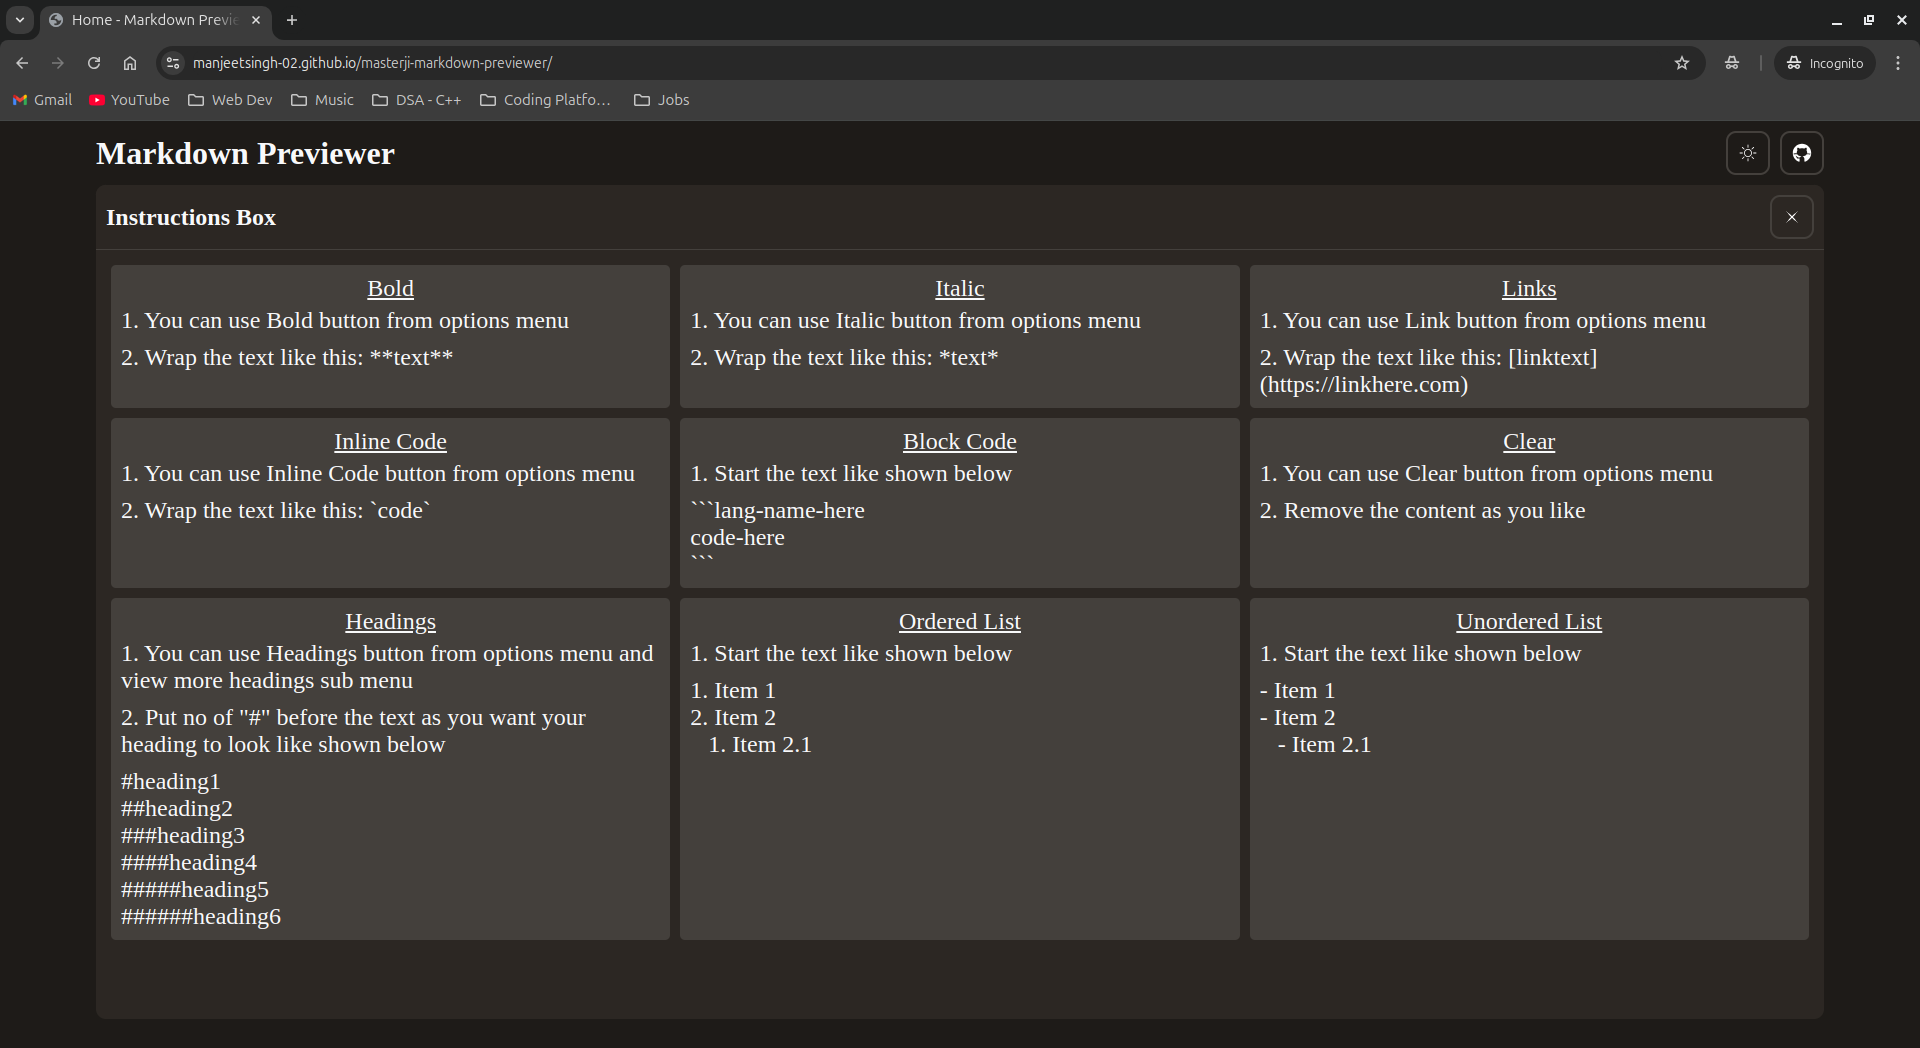Click the '(https://linkhere.com)' text
The height and width of the screenshot is (1048, 1920).
[1364, 384]
